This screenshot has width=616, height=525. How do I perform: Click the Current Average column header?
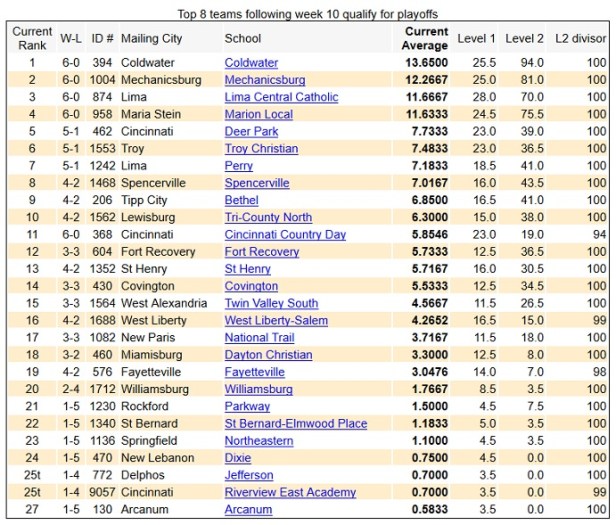tap(426, 38)
